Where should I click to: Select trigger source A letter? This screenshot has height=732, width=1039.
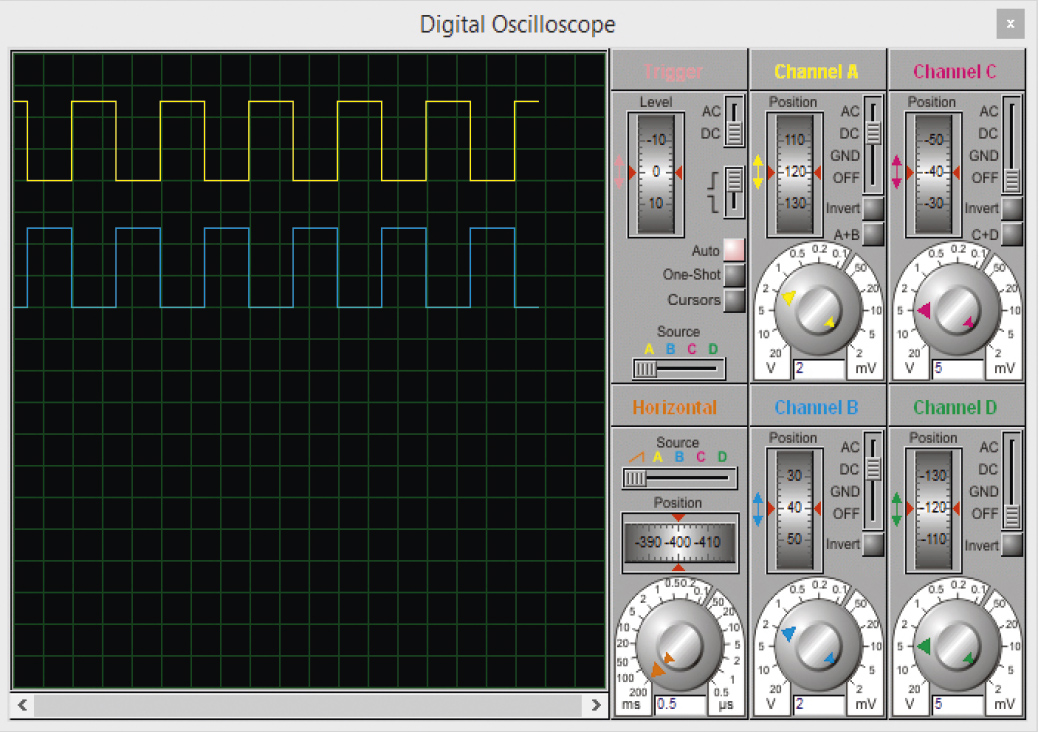click(649, 349)
